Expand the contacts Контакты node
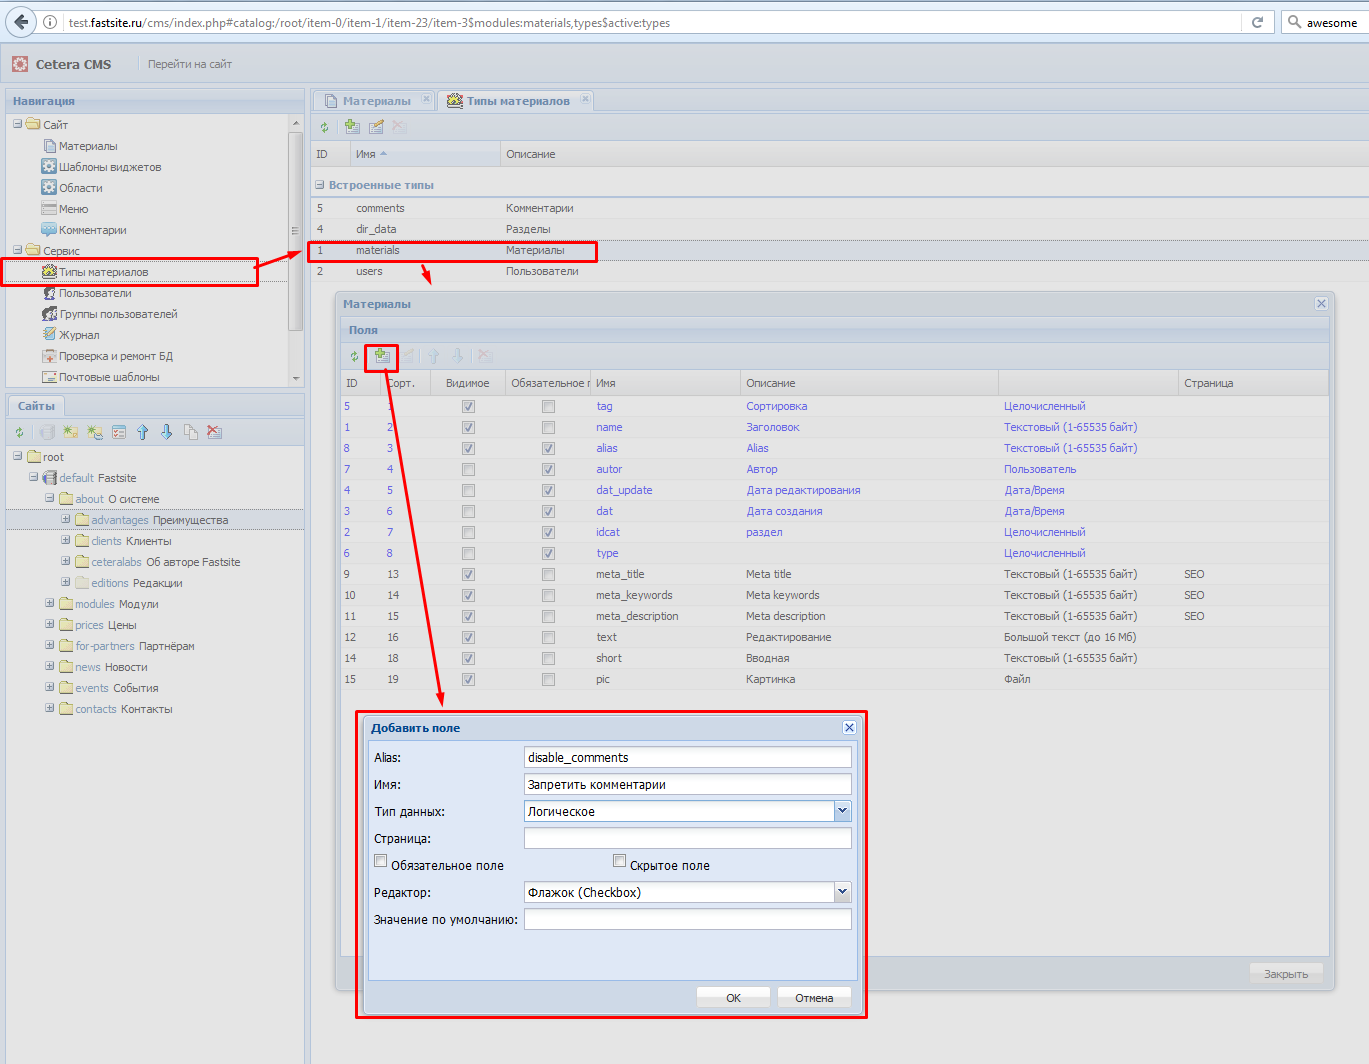 [50, 708]
